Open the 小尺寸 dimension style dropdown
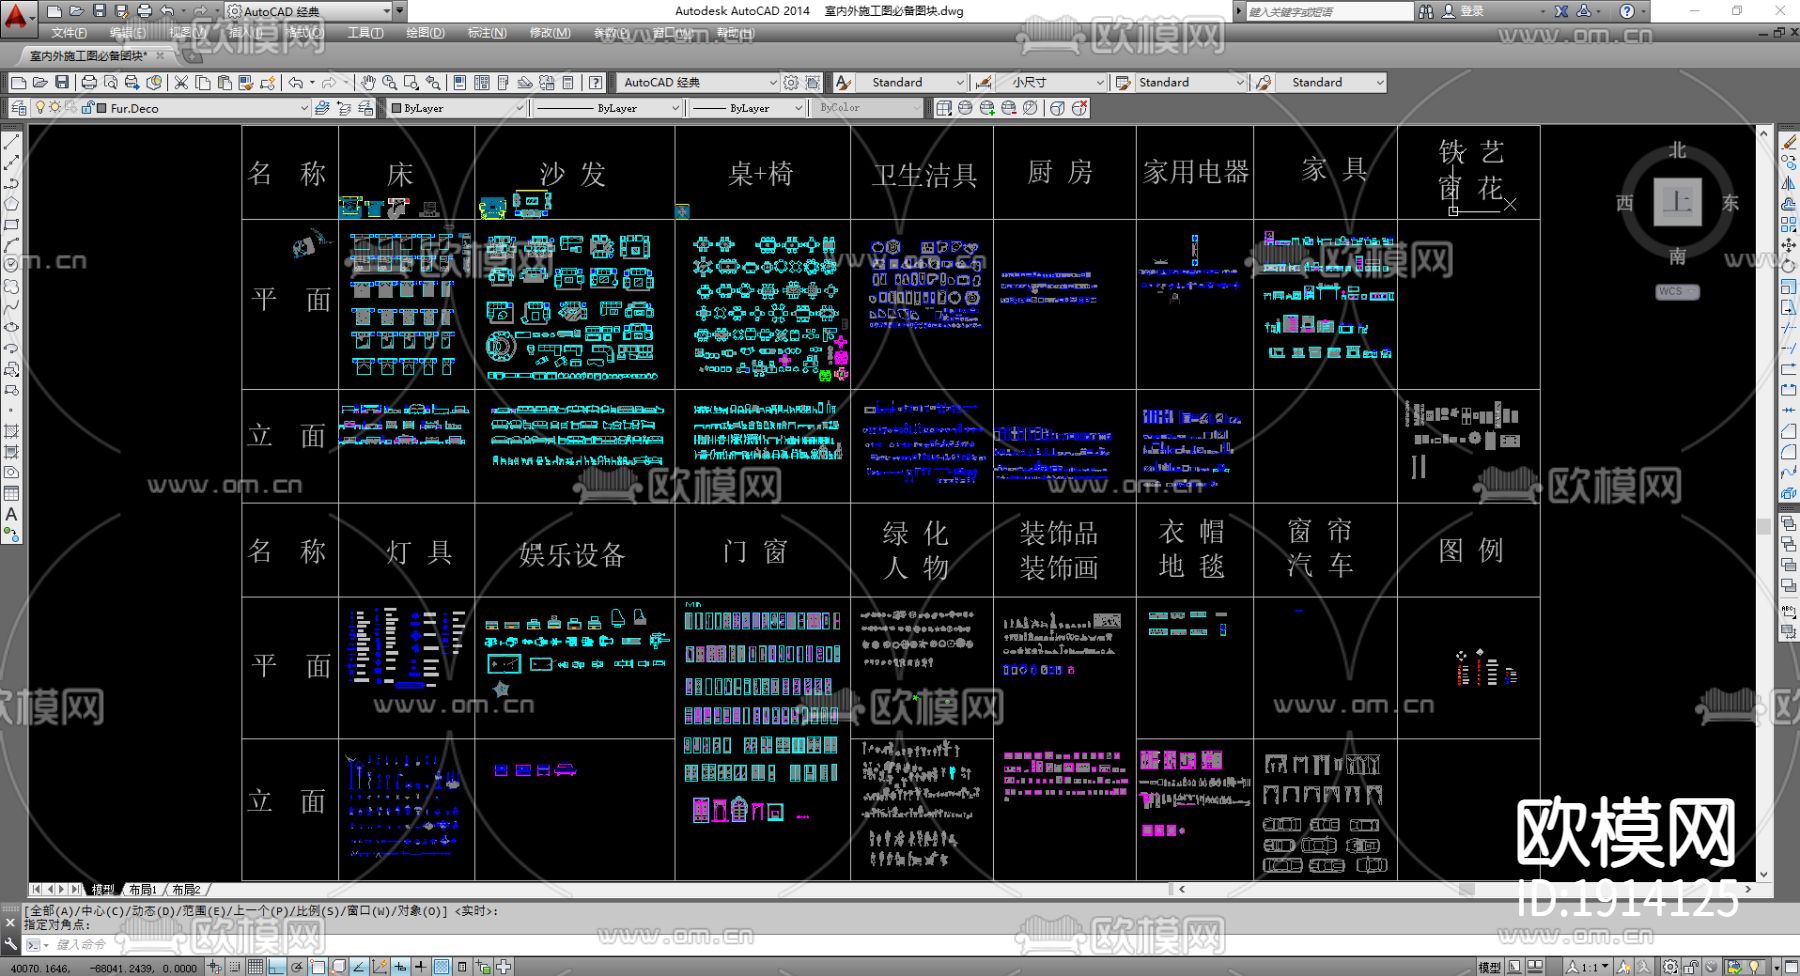Image resolution: width=1800 pixels, height=976 pixels. 1052,82
